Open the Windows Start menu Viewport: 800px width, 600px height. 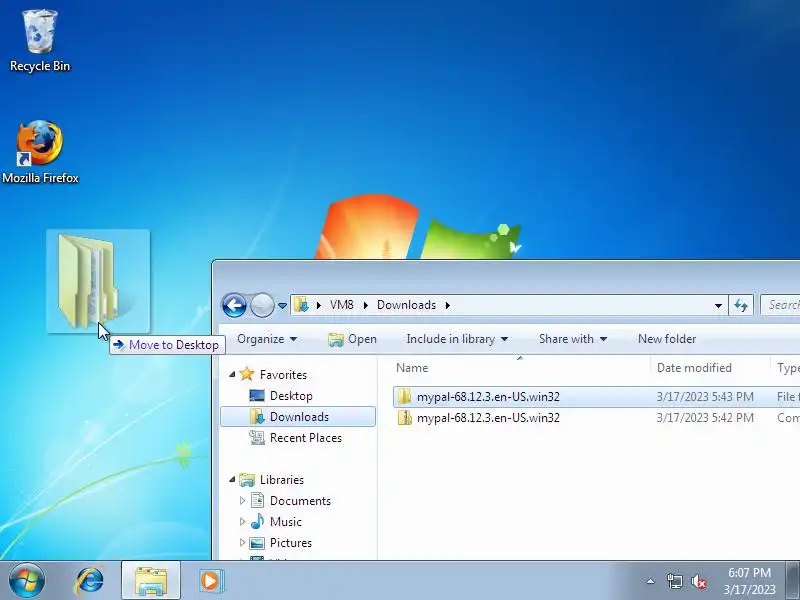point(27,581)
